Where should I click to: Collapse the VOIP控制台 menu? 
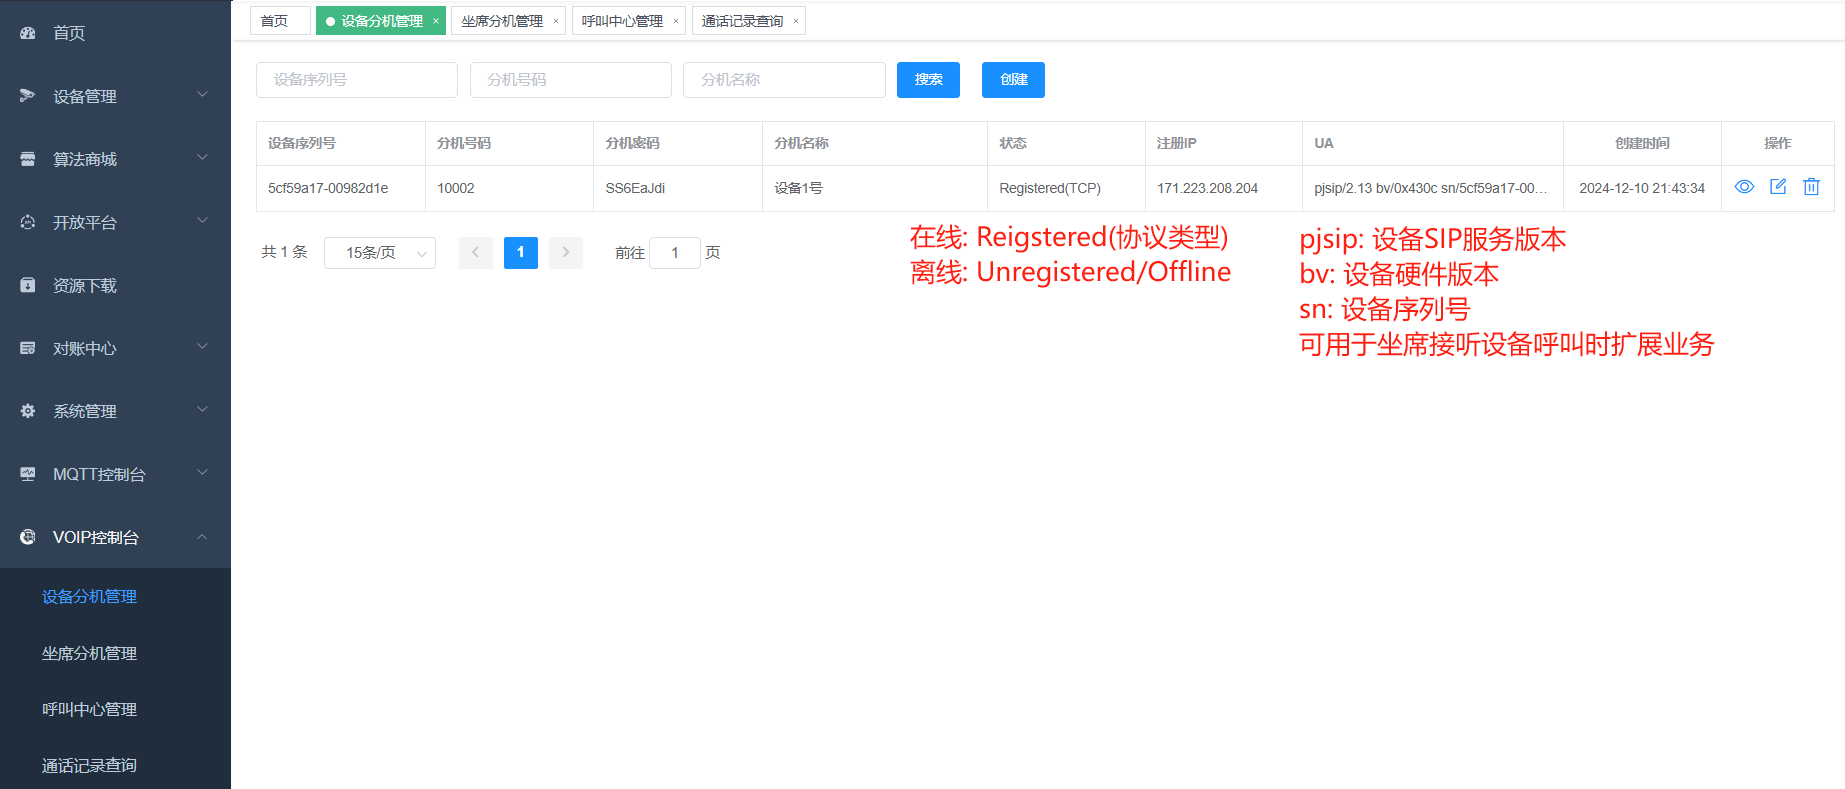click(x=202, y=537)
